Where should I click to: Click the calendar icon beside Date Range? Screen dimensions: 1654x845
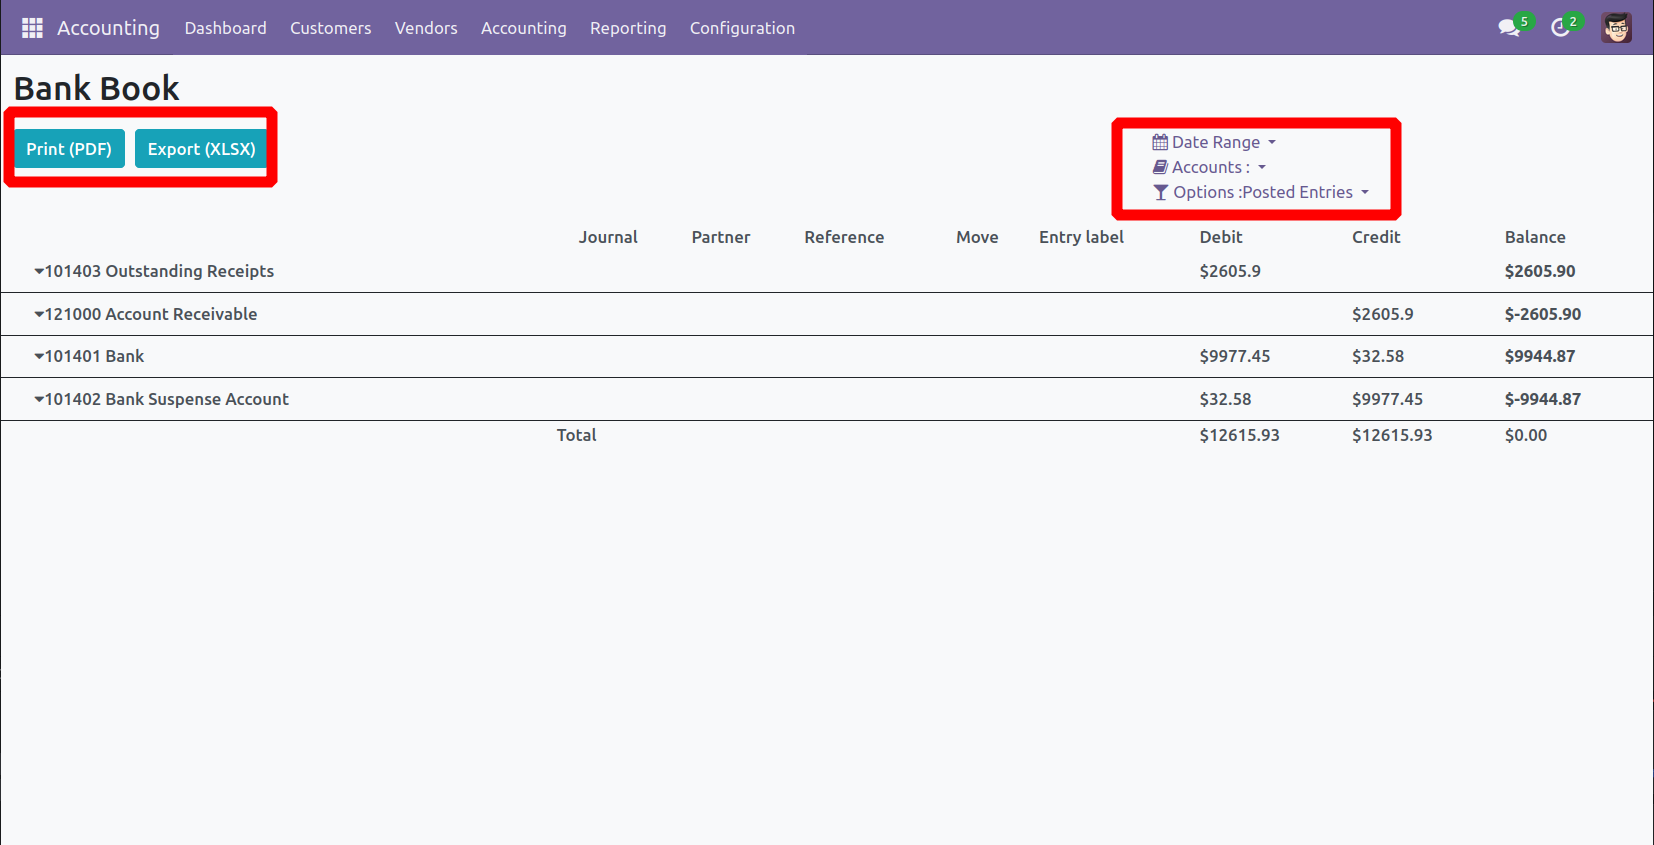coord(1160,142)
